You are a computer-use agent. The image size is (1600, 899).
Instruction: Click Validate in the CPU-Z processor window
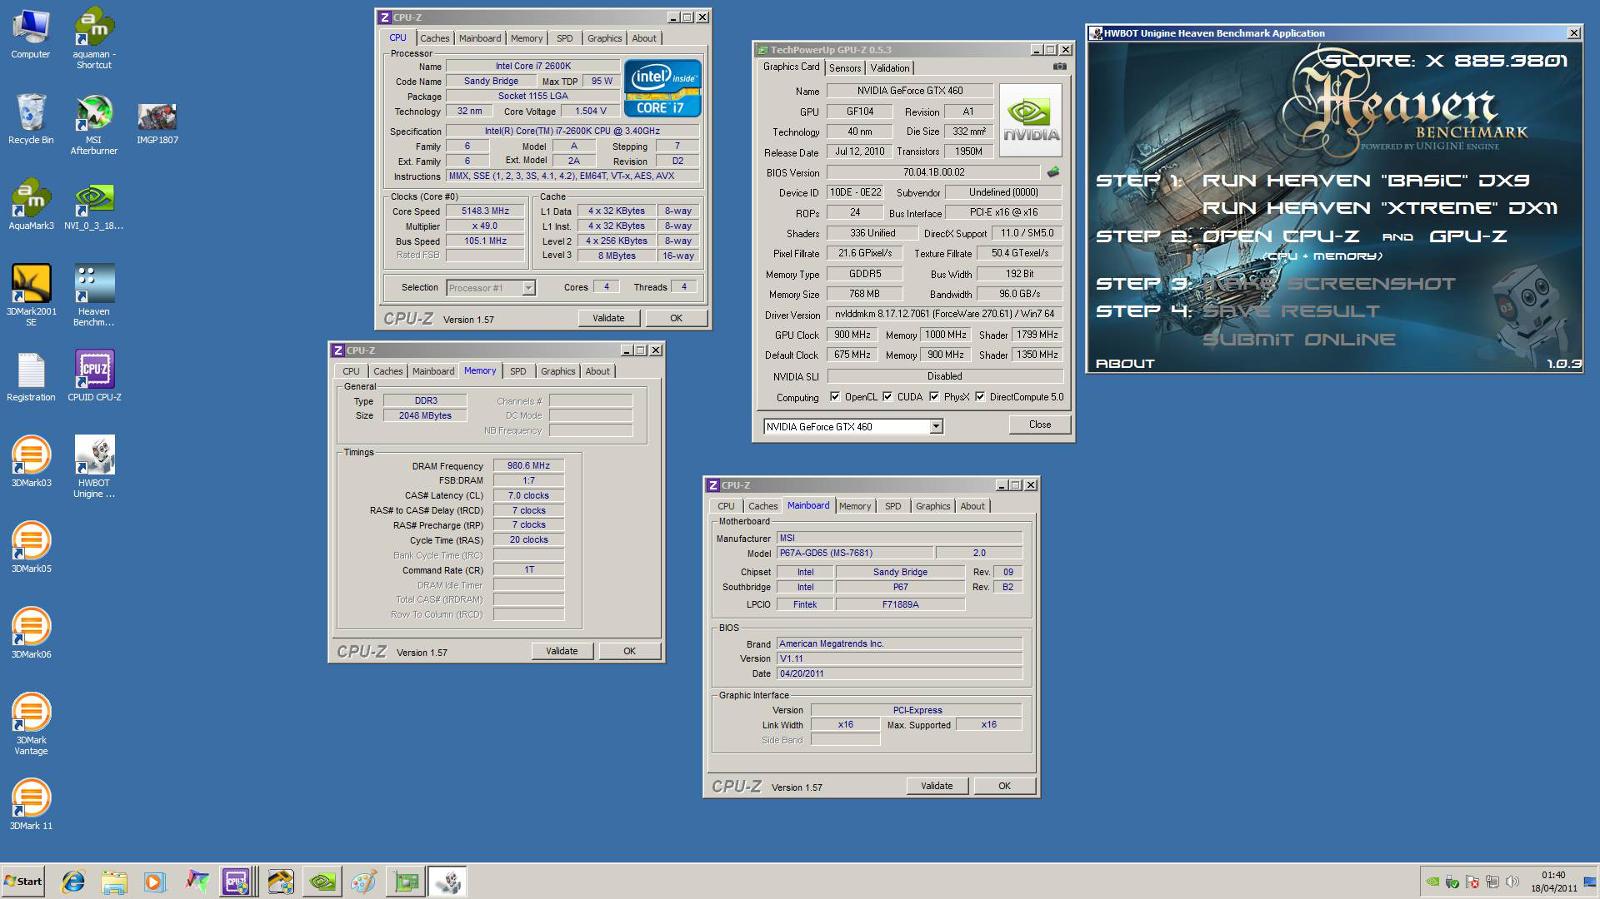pyautogui.click(x=609, y=318)
